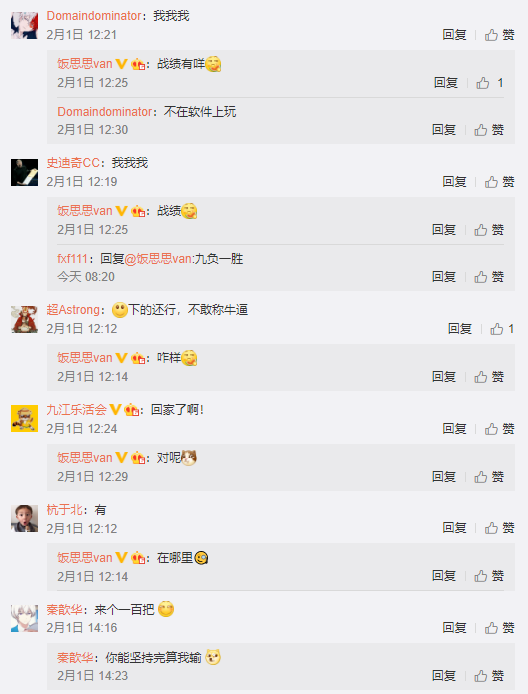Open 秦歆华's anime avatar

pos(24,618)
